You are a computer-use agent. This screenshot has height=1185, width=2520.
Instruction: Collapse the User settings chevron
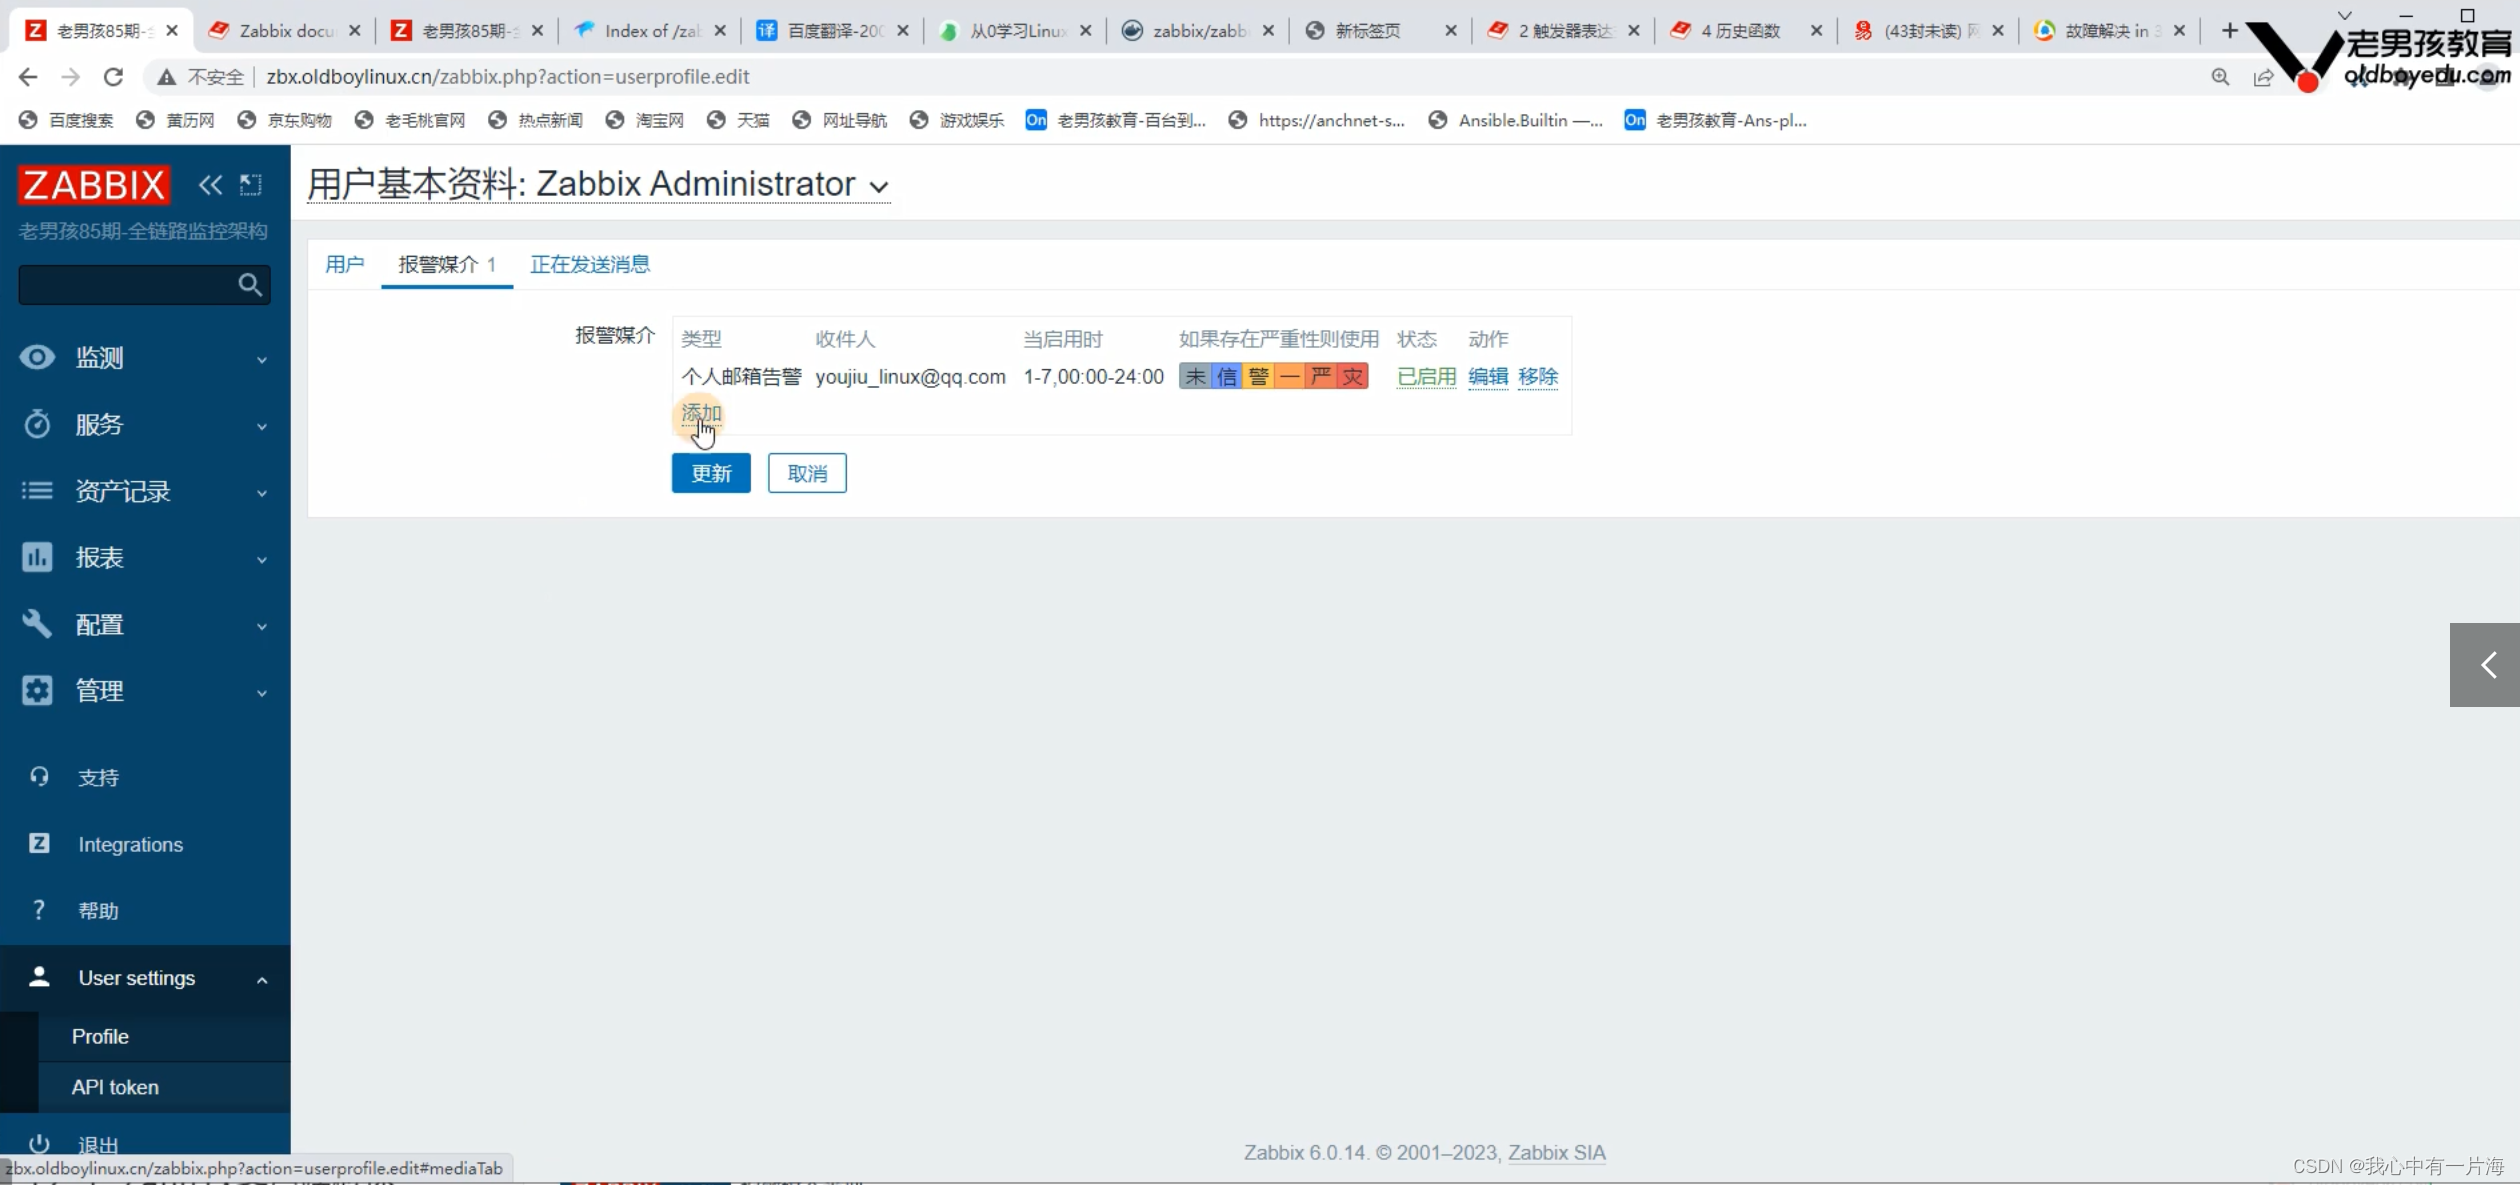[x=262, y=980]
